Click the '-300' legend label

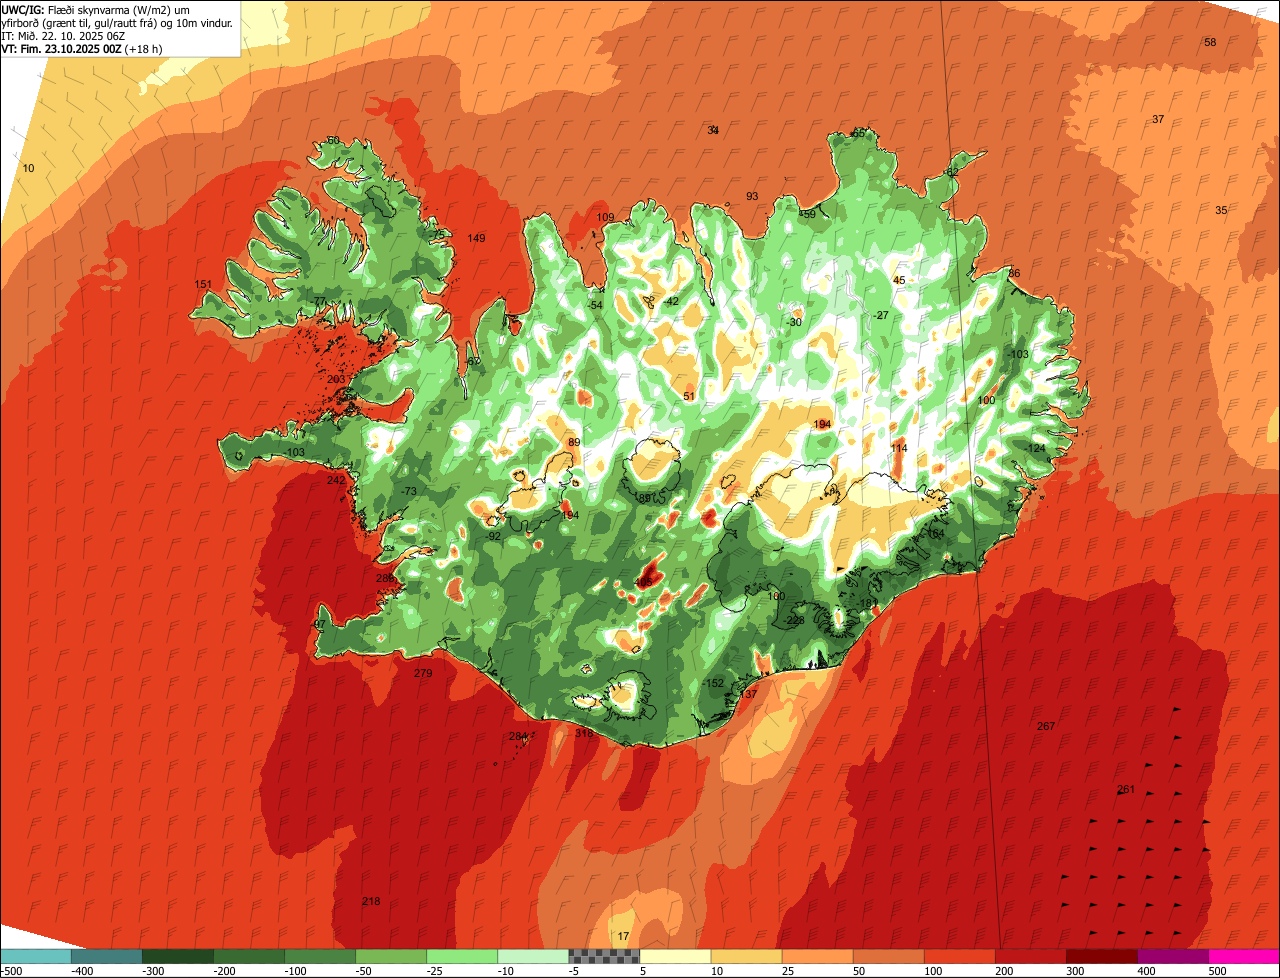click(x=153, y=971)
